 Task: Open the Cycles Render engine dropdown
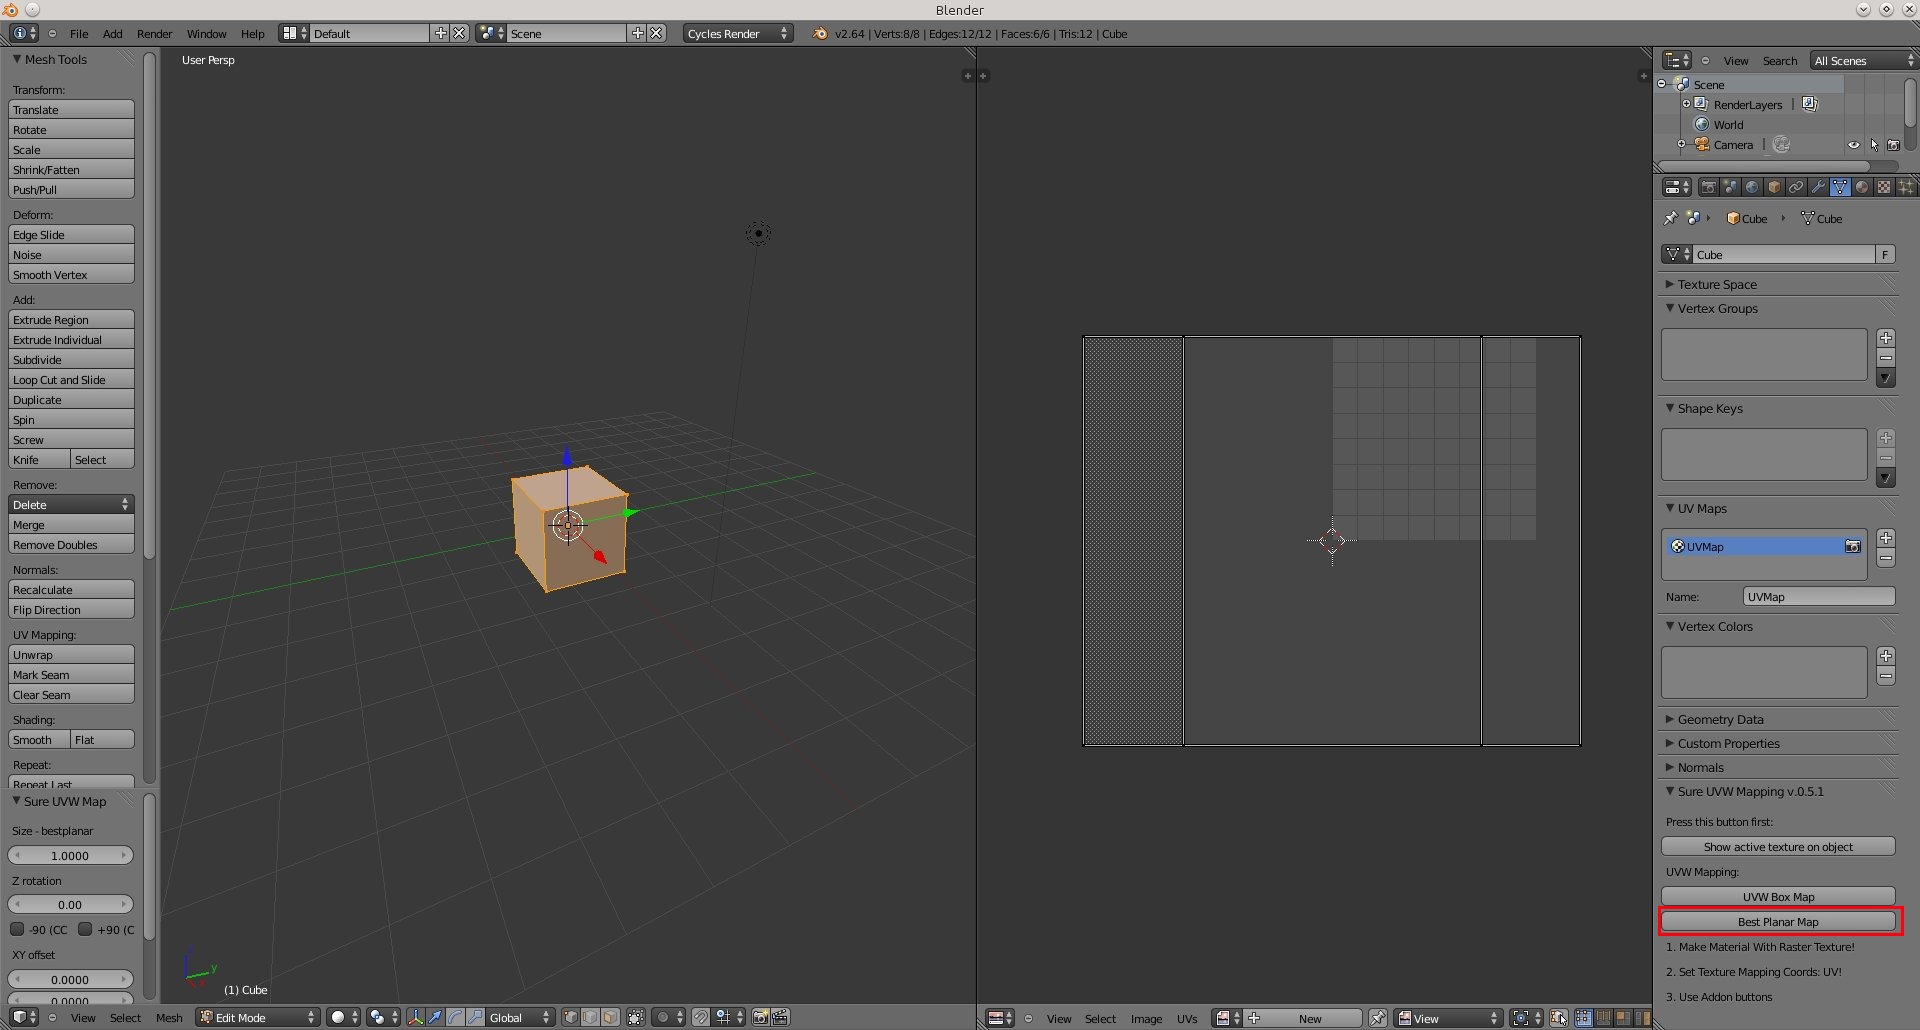tap(738, 33)
